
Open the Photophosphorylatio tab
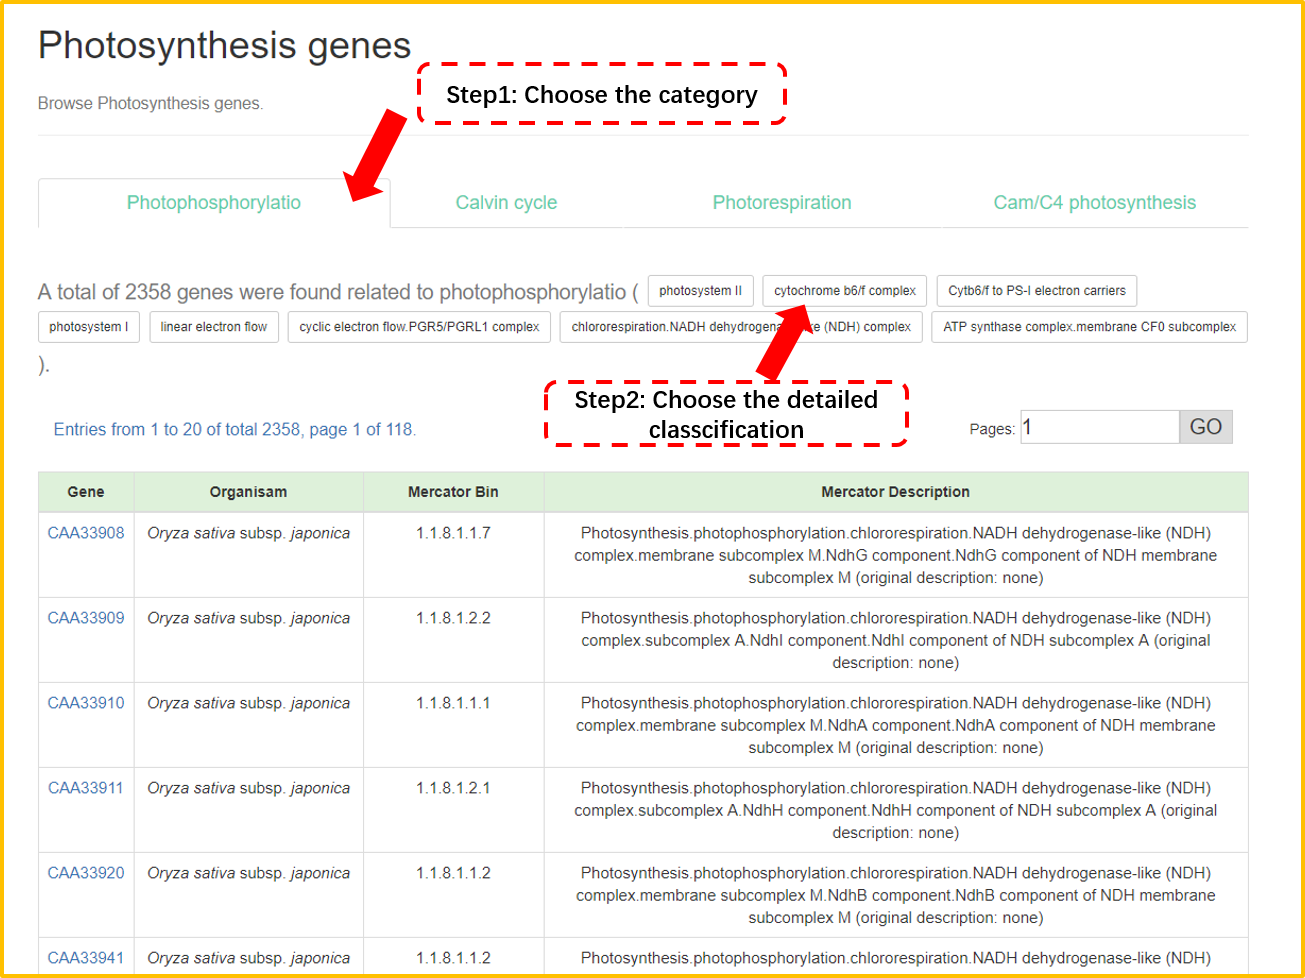tap(213, 203)
